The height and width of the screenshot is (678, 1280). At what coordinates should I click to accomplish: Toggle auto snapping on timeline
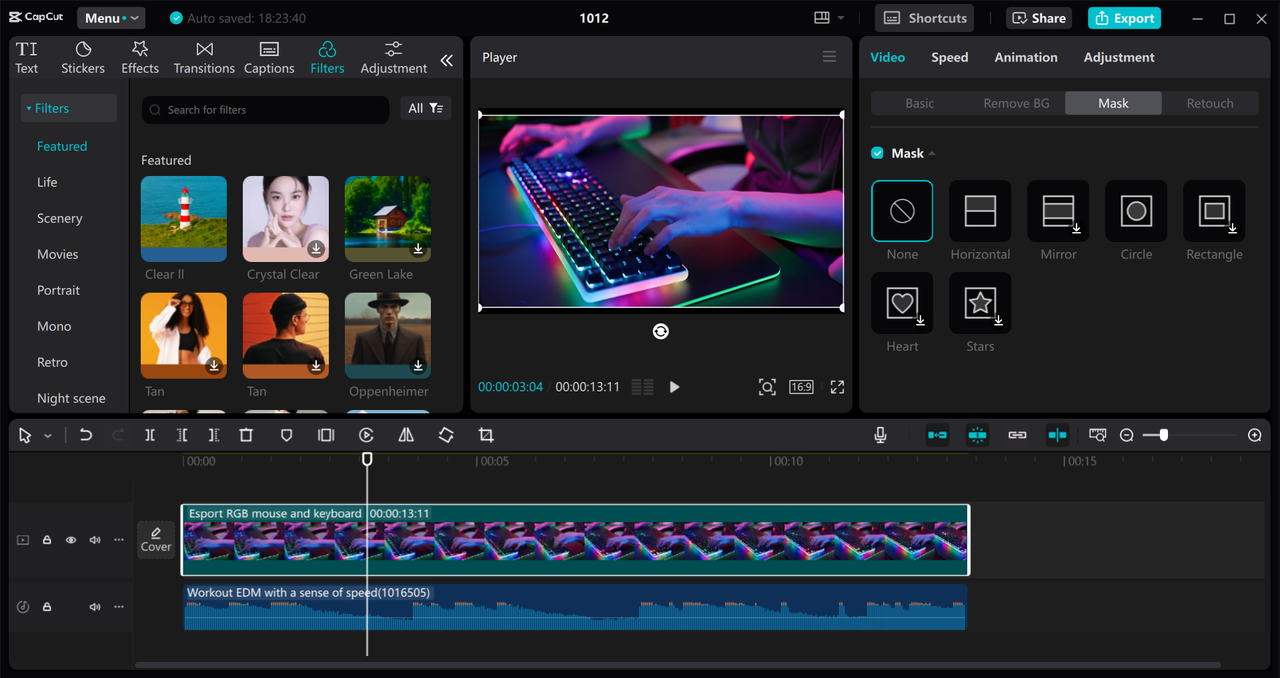click(978, 435)
